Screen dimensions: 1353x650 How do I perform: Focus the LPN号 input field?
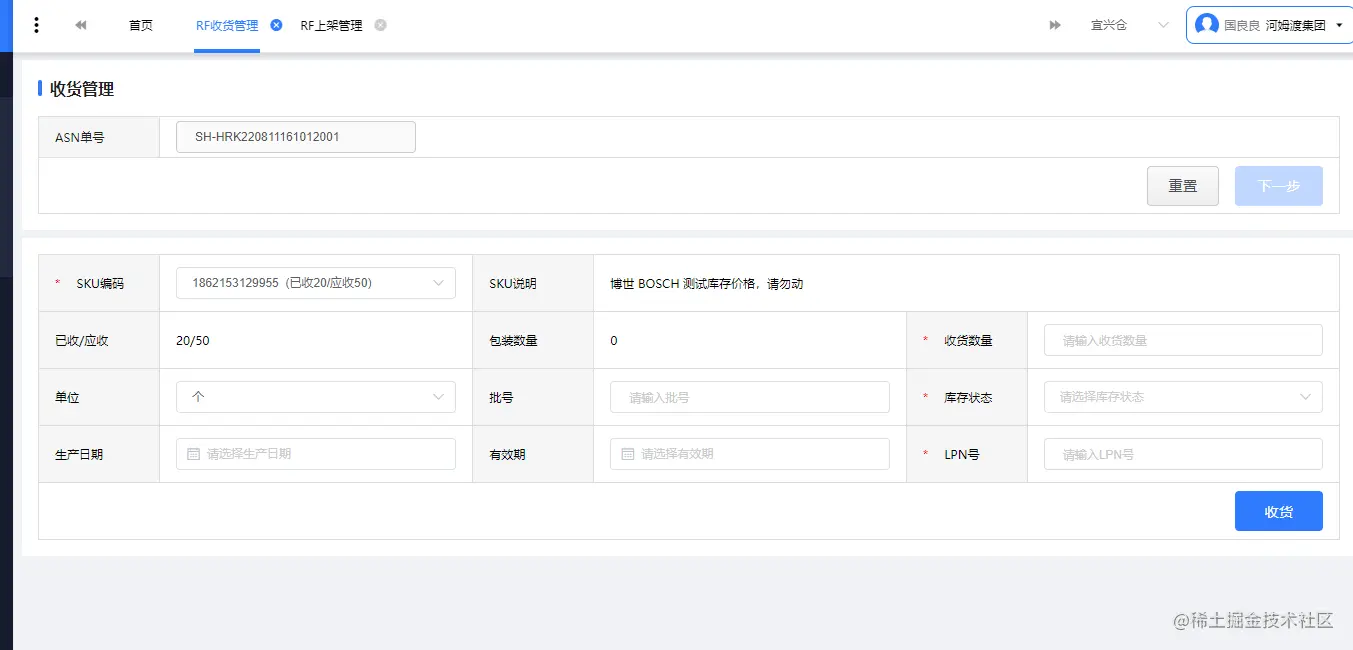click(x=1183, y=454)
